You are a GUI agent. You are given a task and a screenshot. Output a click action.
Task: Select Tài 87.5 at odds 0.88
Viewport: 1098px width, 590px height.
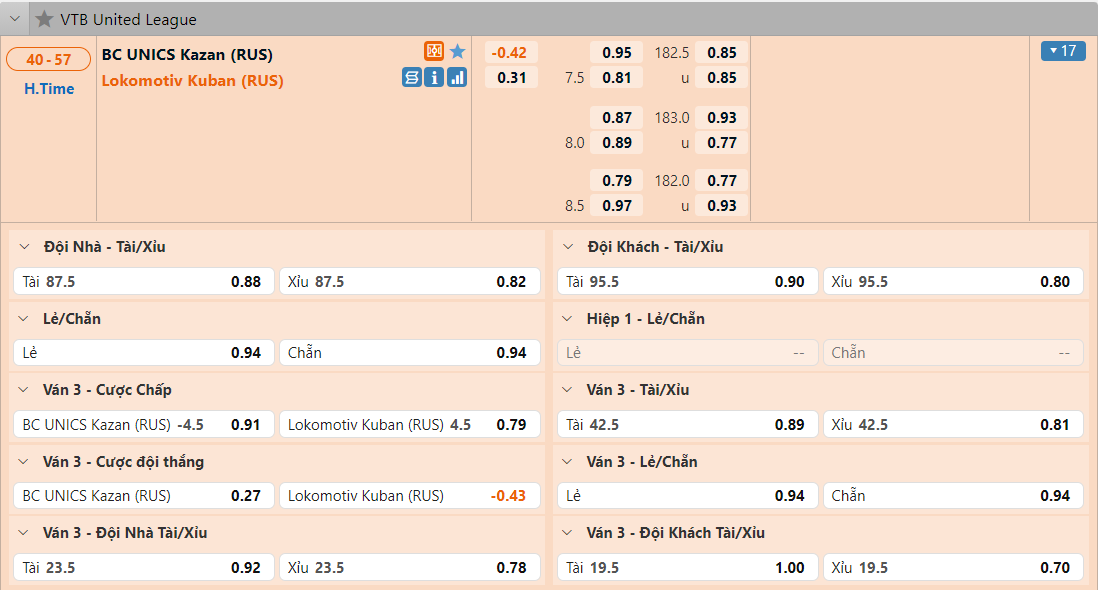click(143, 282)
